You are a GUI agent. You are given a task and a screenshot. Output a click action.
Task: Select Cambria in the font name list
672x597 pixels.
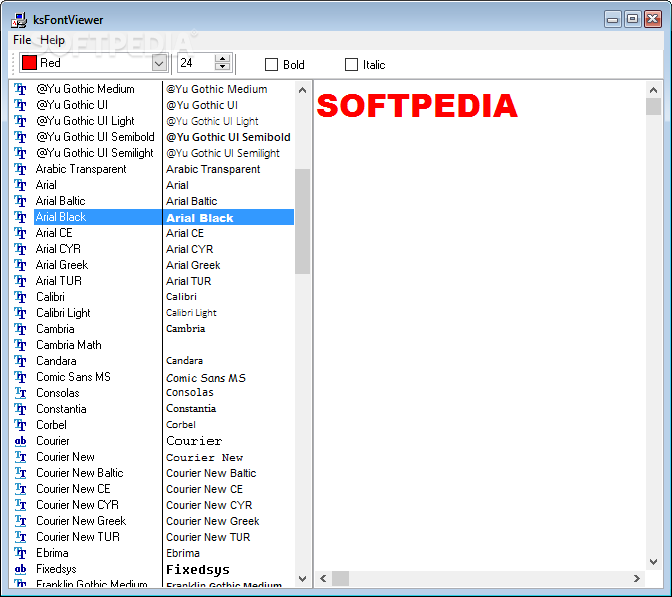coord(55,329)
